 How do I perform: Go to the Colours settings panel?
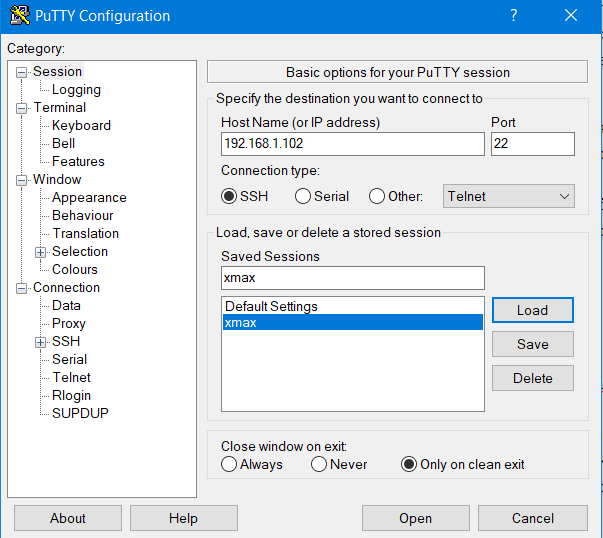(x=75, y=270)
